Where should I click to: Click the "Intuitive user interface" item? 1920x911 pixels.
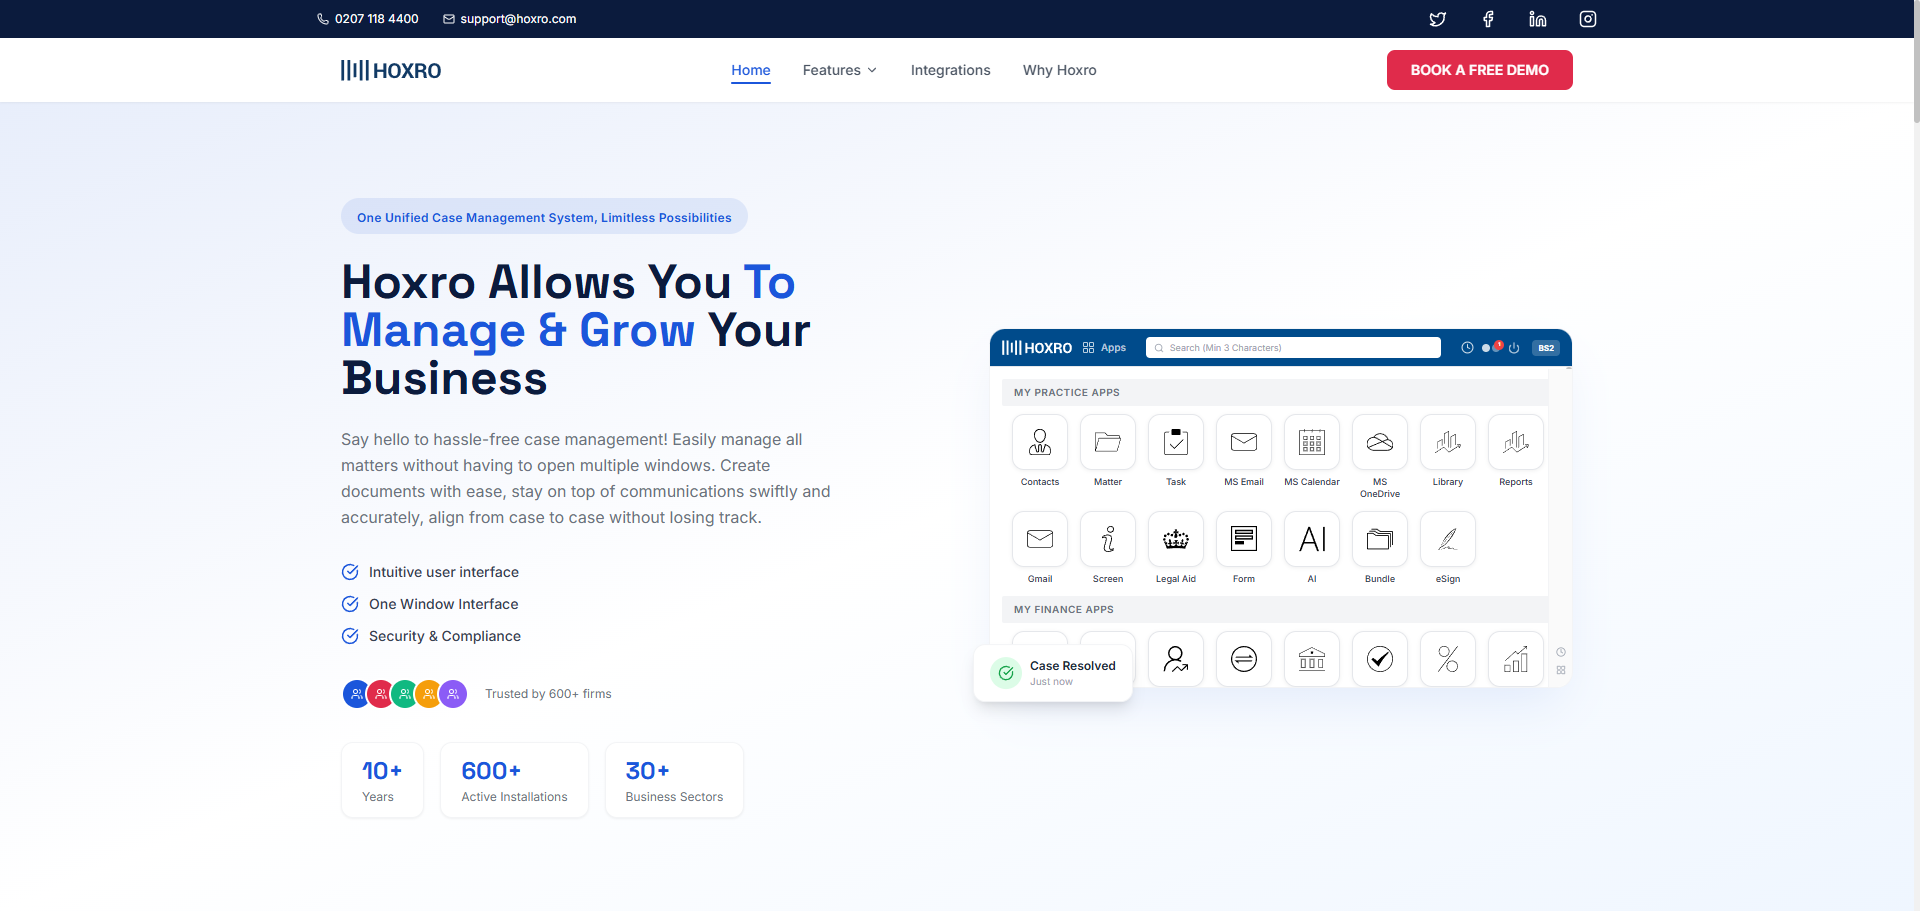coord(430,572)
